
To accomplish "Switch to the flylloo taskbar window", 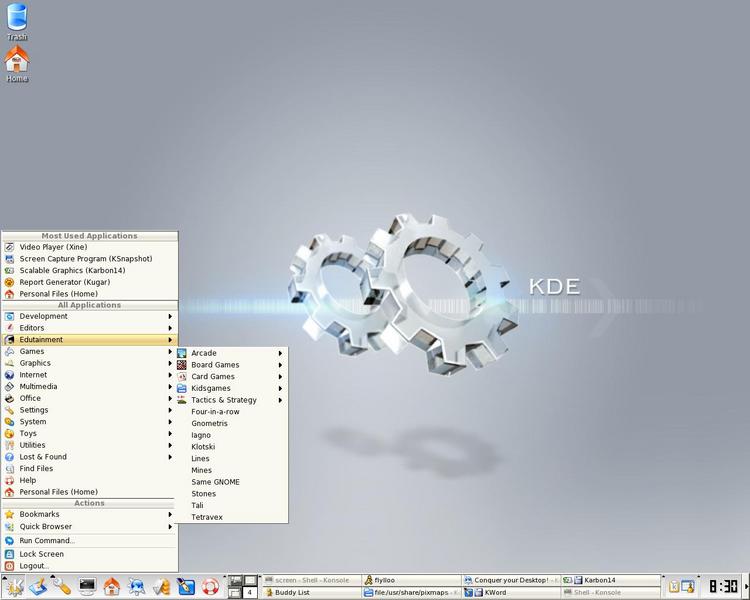I will (411, 580).
